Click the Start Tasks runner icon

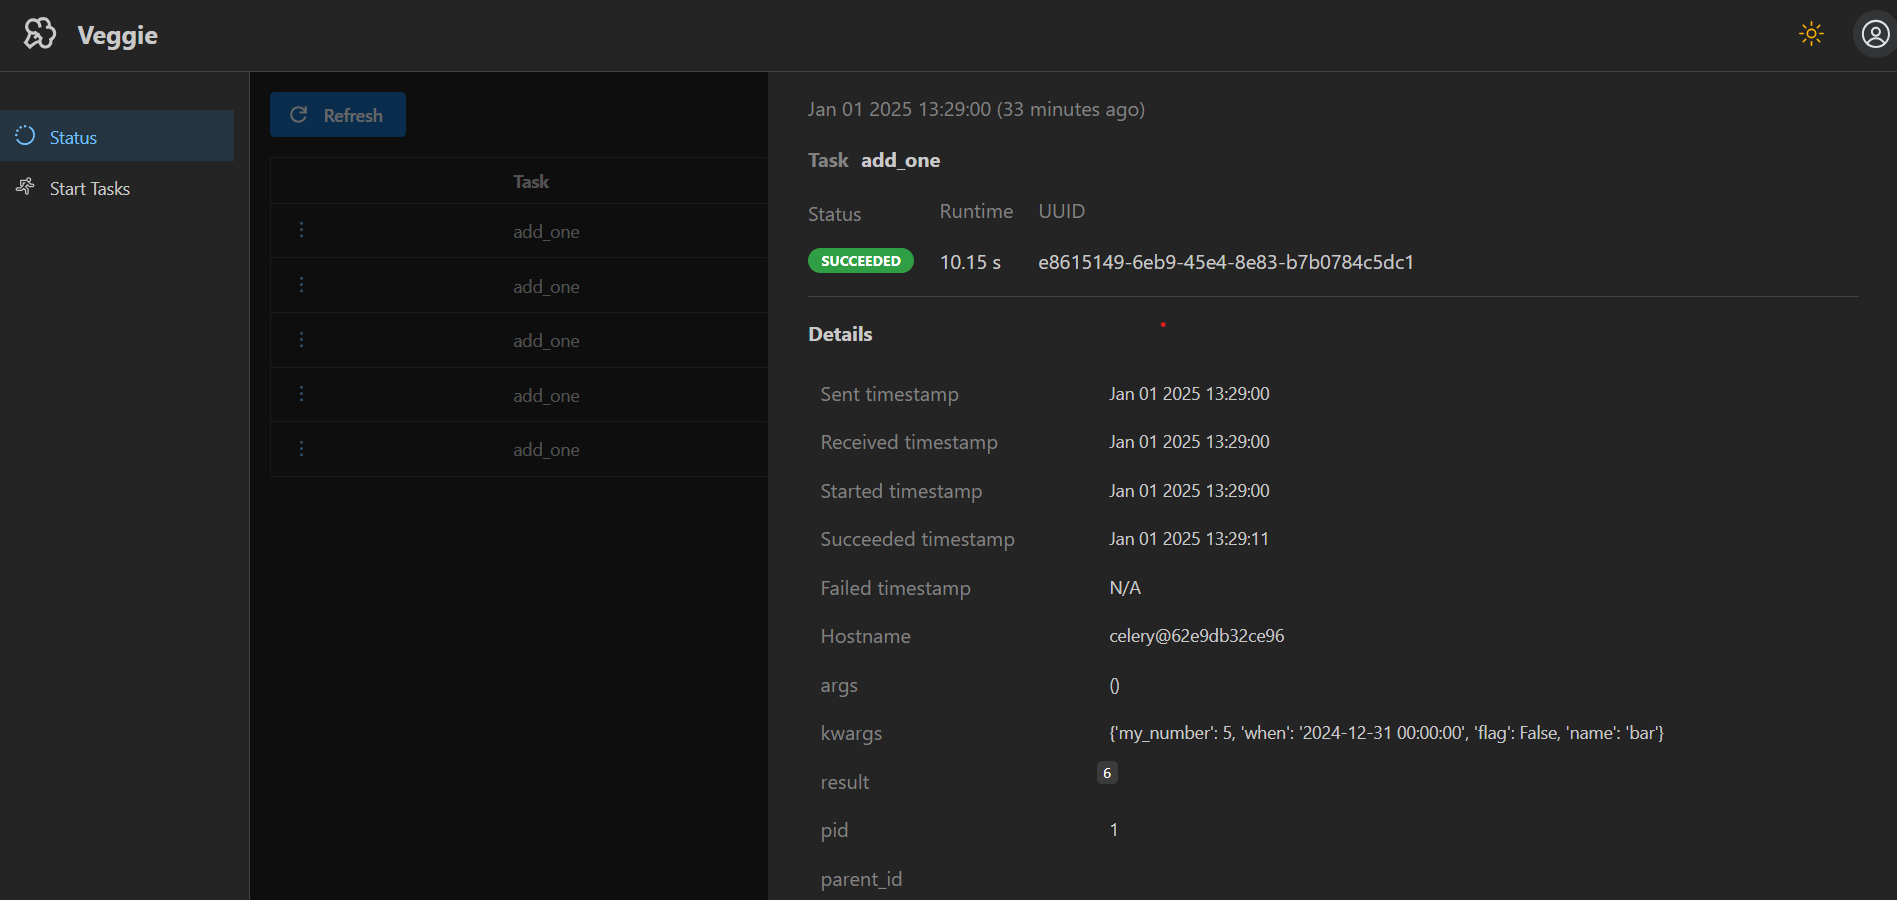(x=26, y=187)
